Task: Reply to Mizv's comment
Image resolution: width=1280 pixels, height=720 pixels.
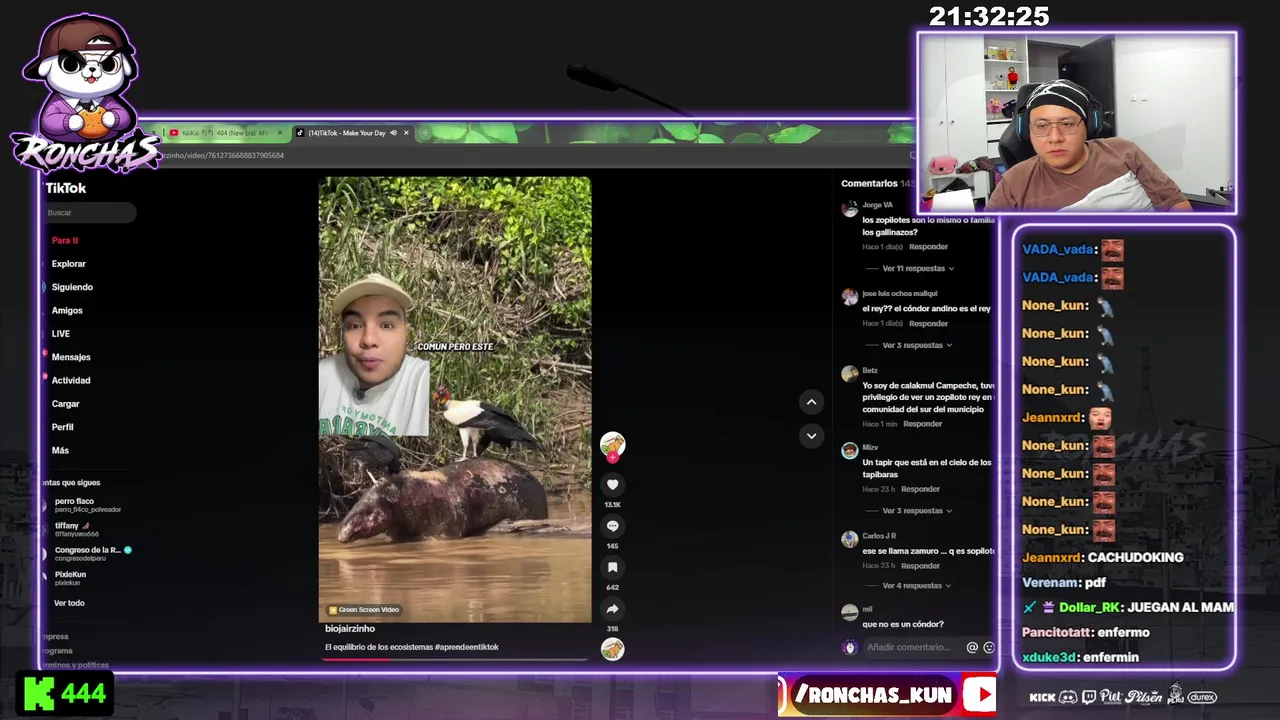Action: [x=920, y=490]
